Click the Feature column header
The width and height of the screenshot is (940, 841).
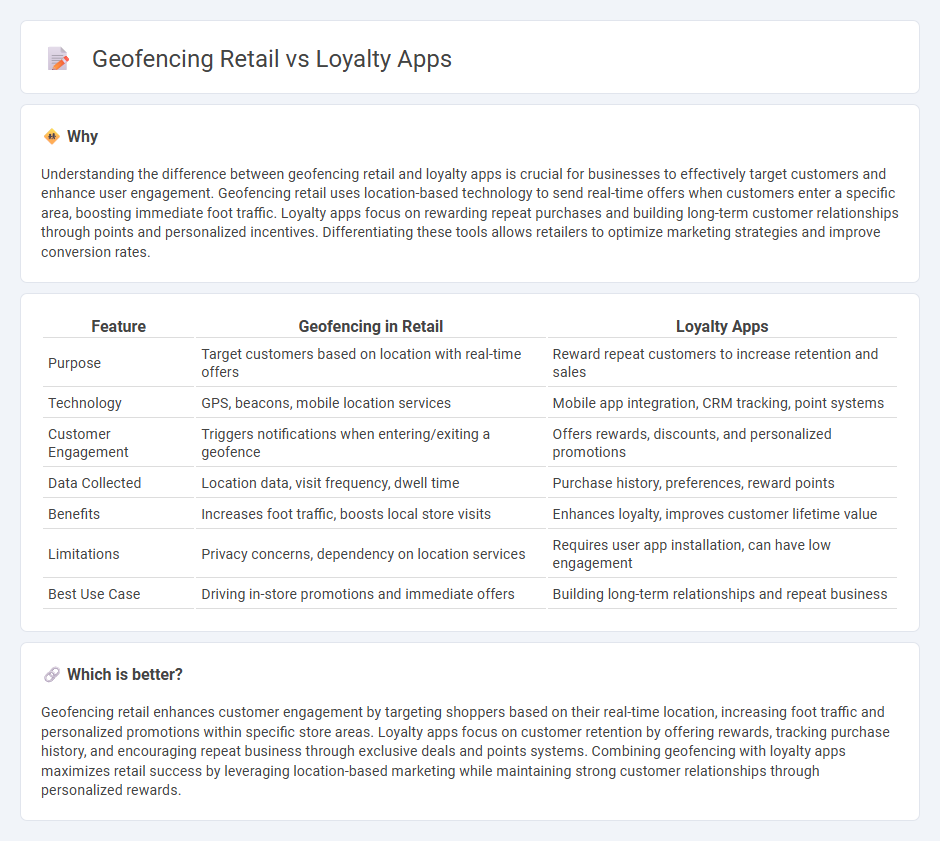click(x=119, y=326)
